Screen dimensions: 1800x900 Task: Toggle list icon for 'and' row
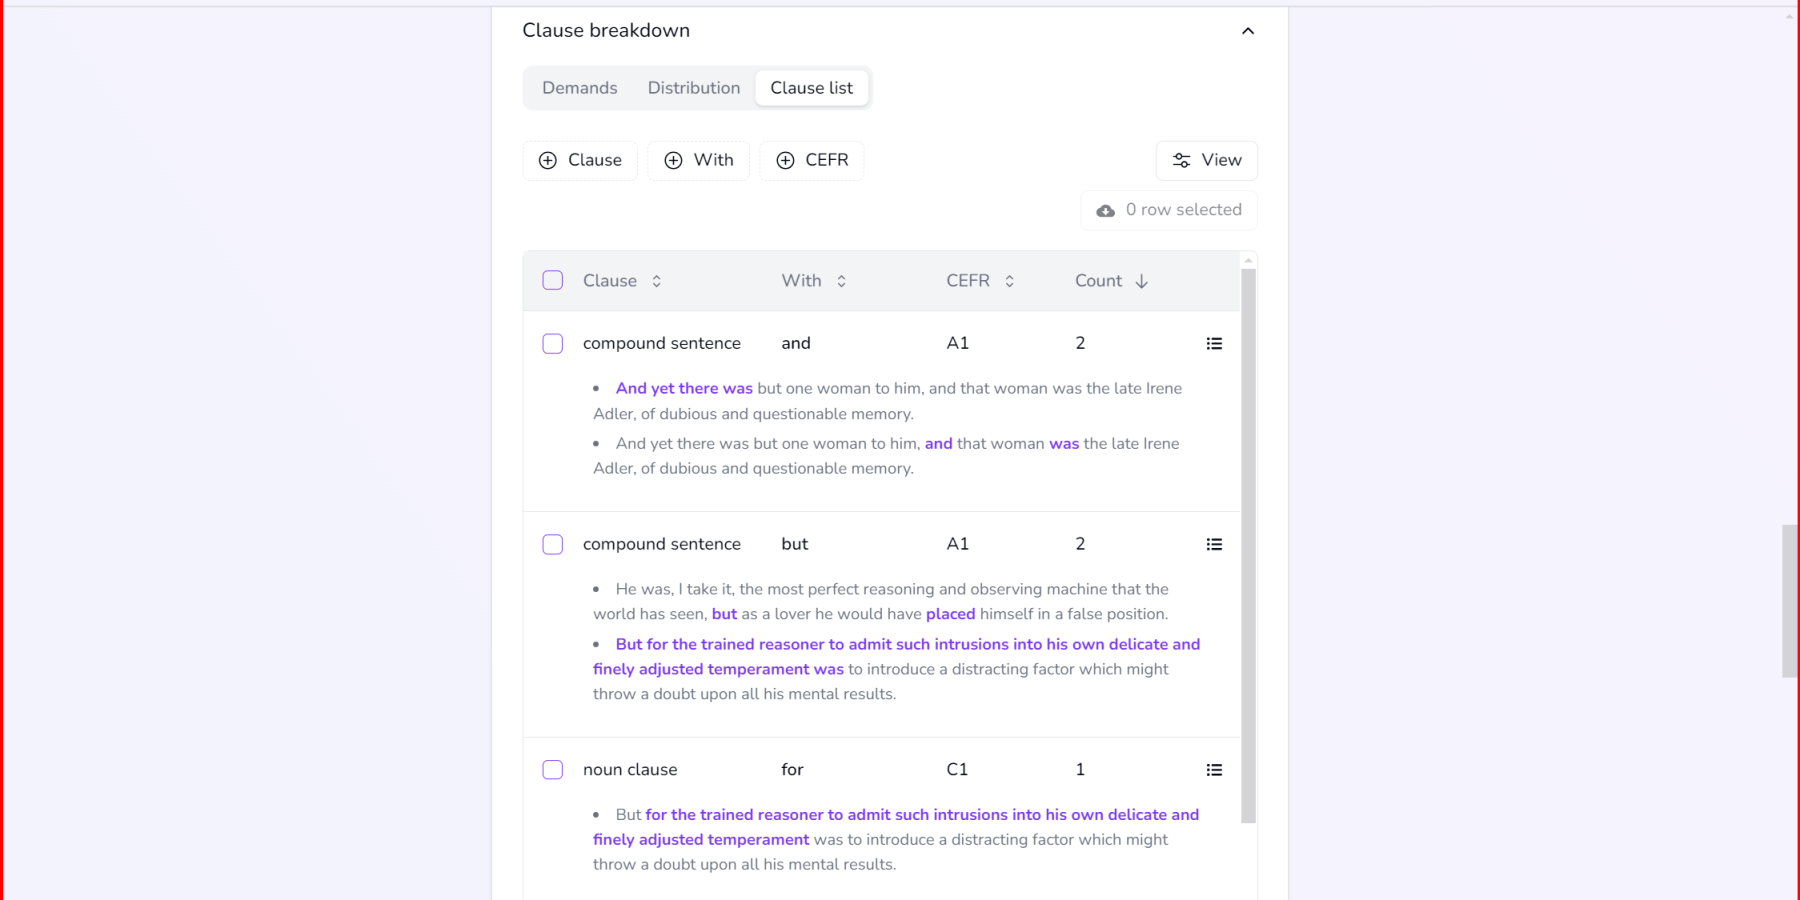click(1214, 344)
